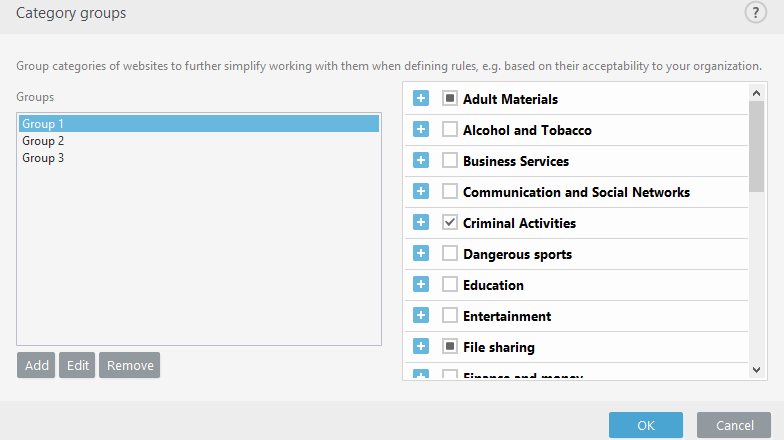Click the Criminal Activities label
Image resolution: width=784 pixels, height=440 pixels.
tap(520, 223)
